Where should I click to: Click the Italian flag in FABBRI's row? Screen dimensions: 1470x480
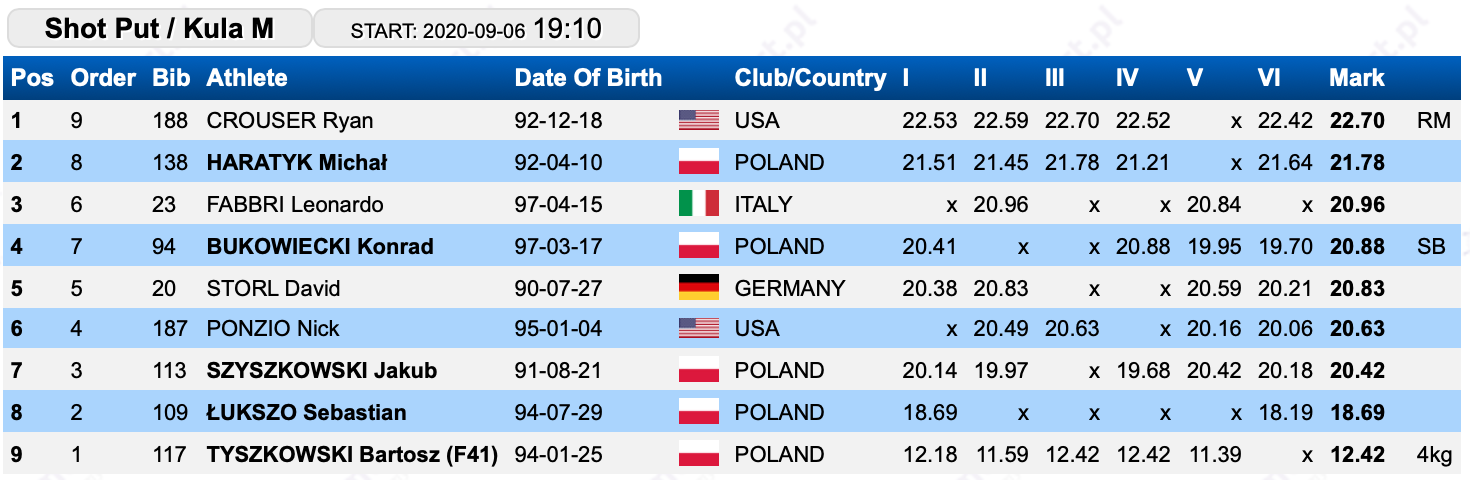(x=699, y=204)
